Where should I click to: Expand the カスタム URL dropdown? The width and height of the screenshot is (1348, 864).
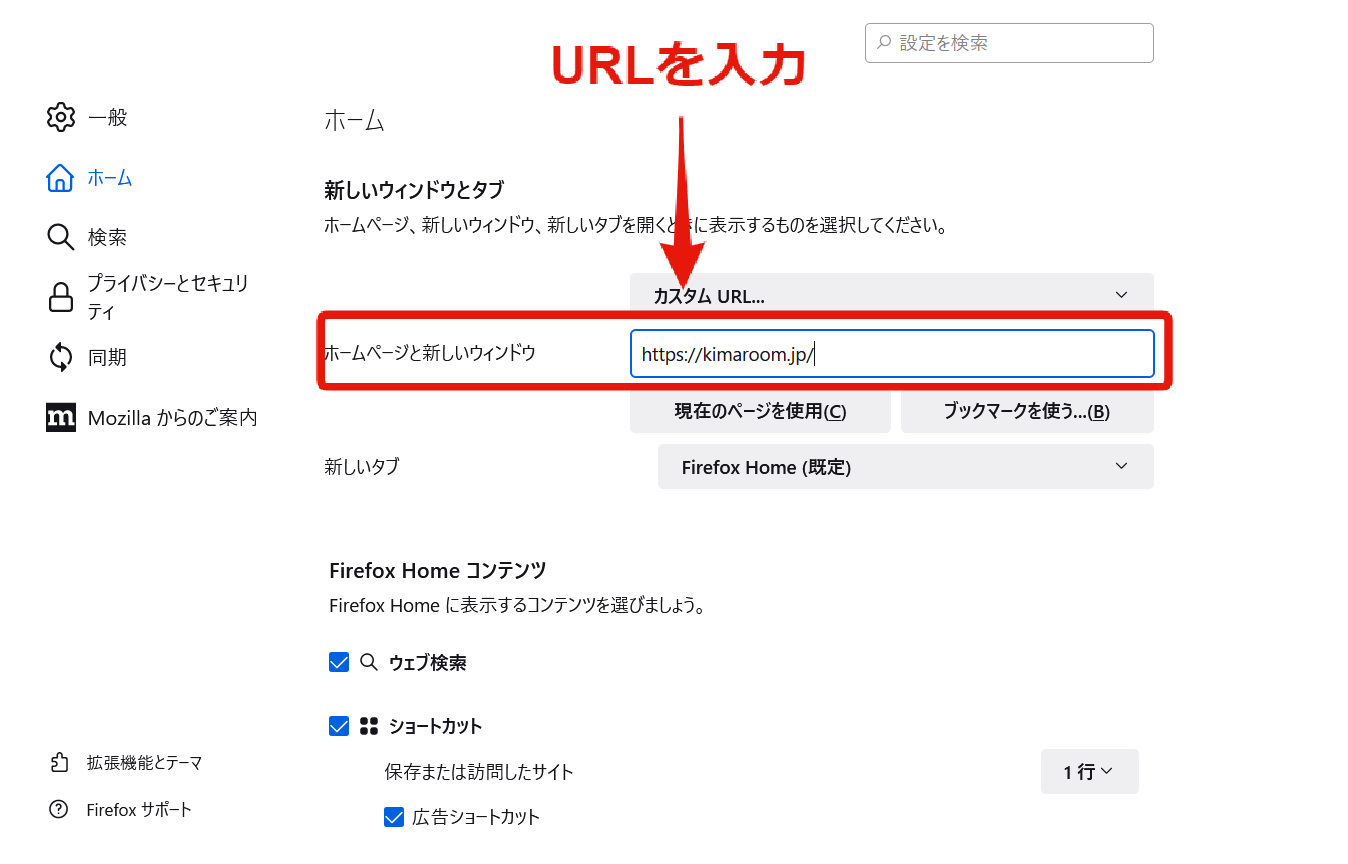click(x=892, y=296)
